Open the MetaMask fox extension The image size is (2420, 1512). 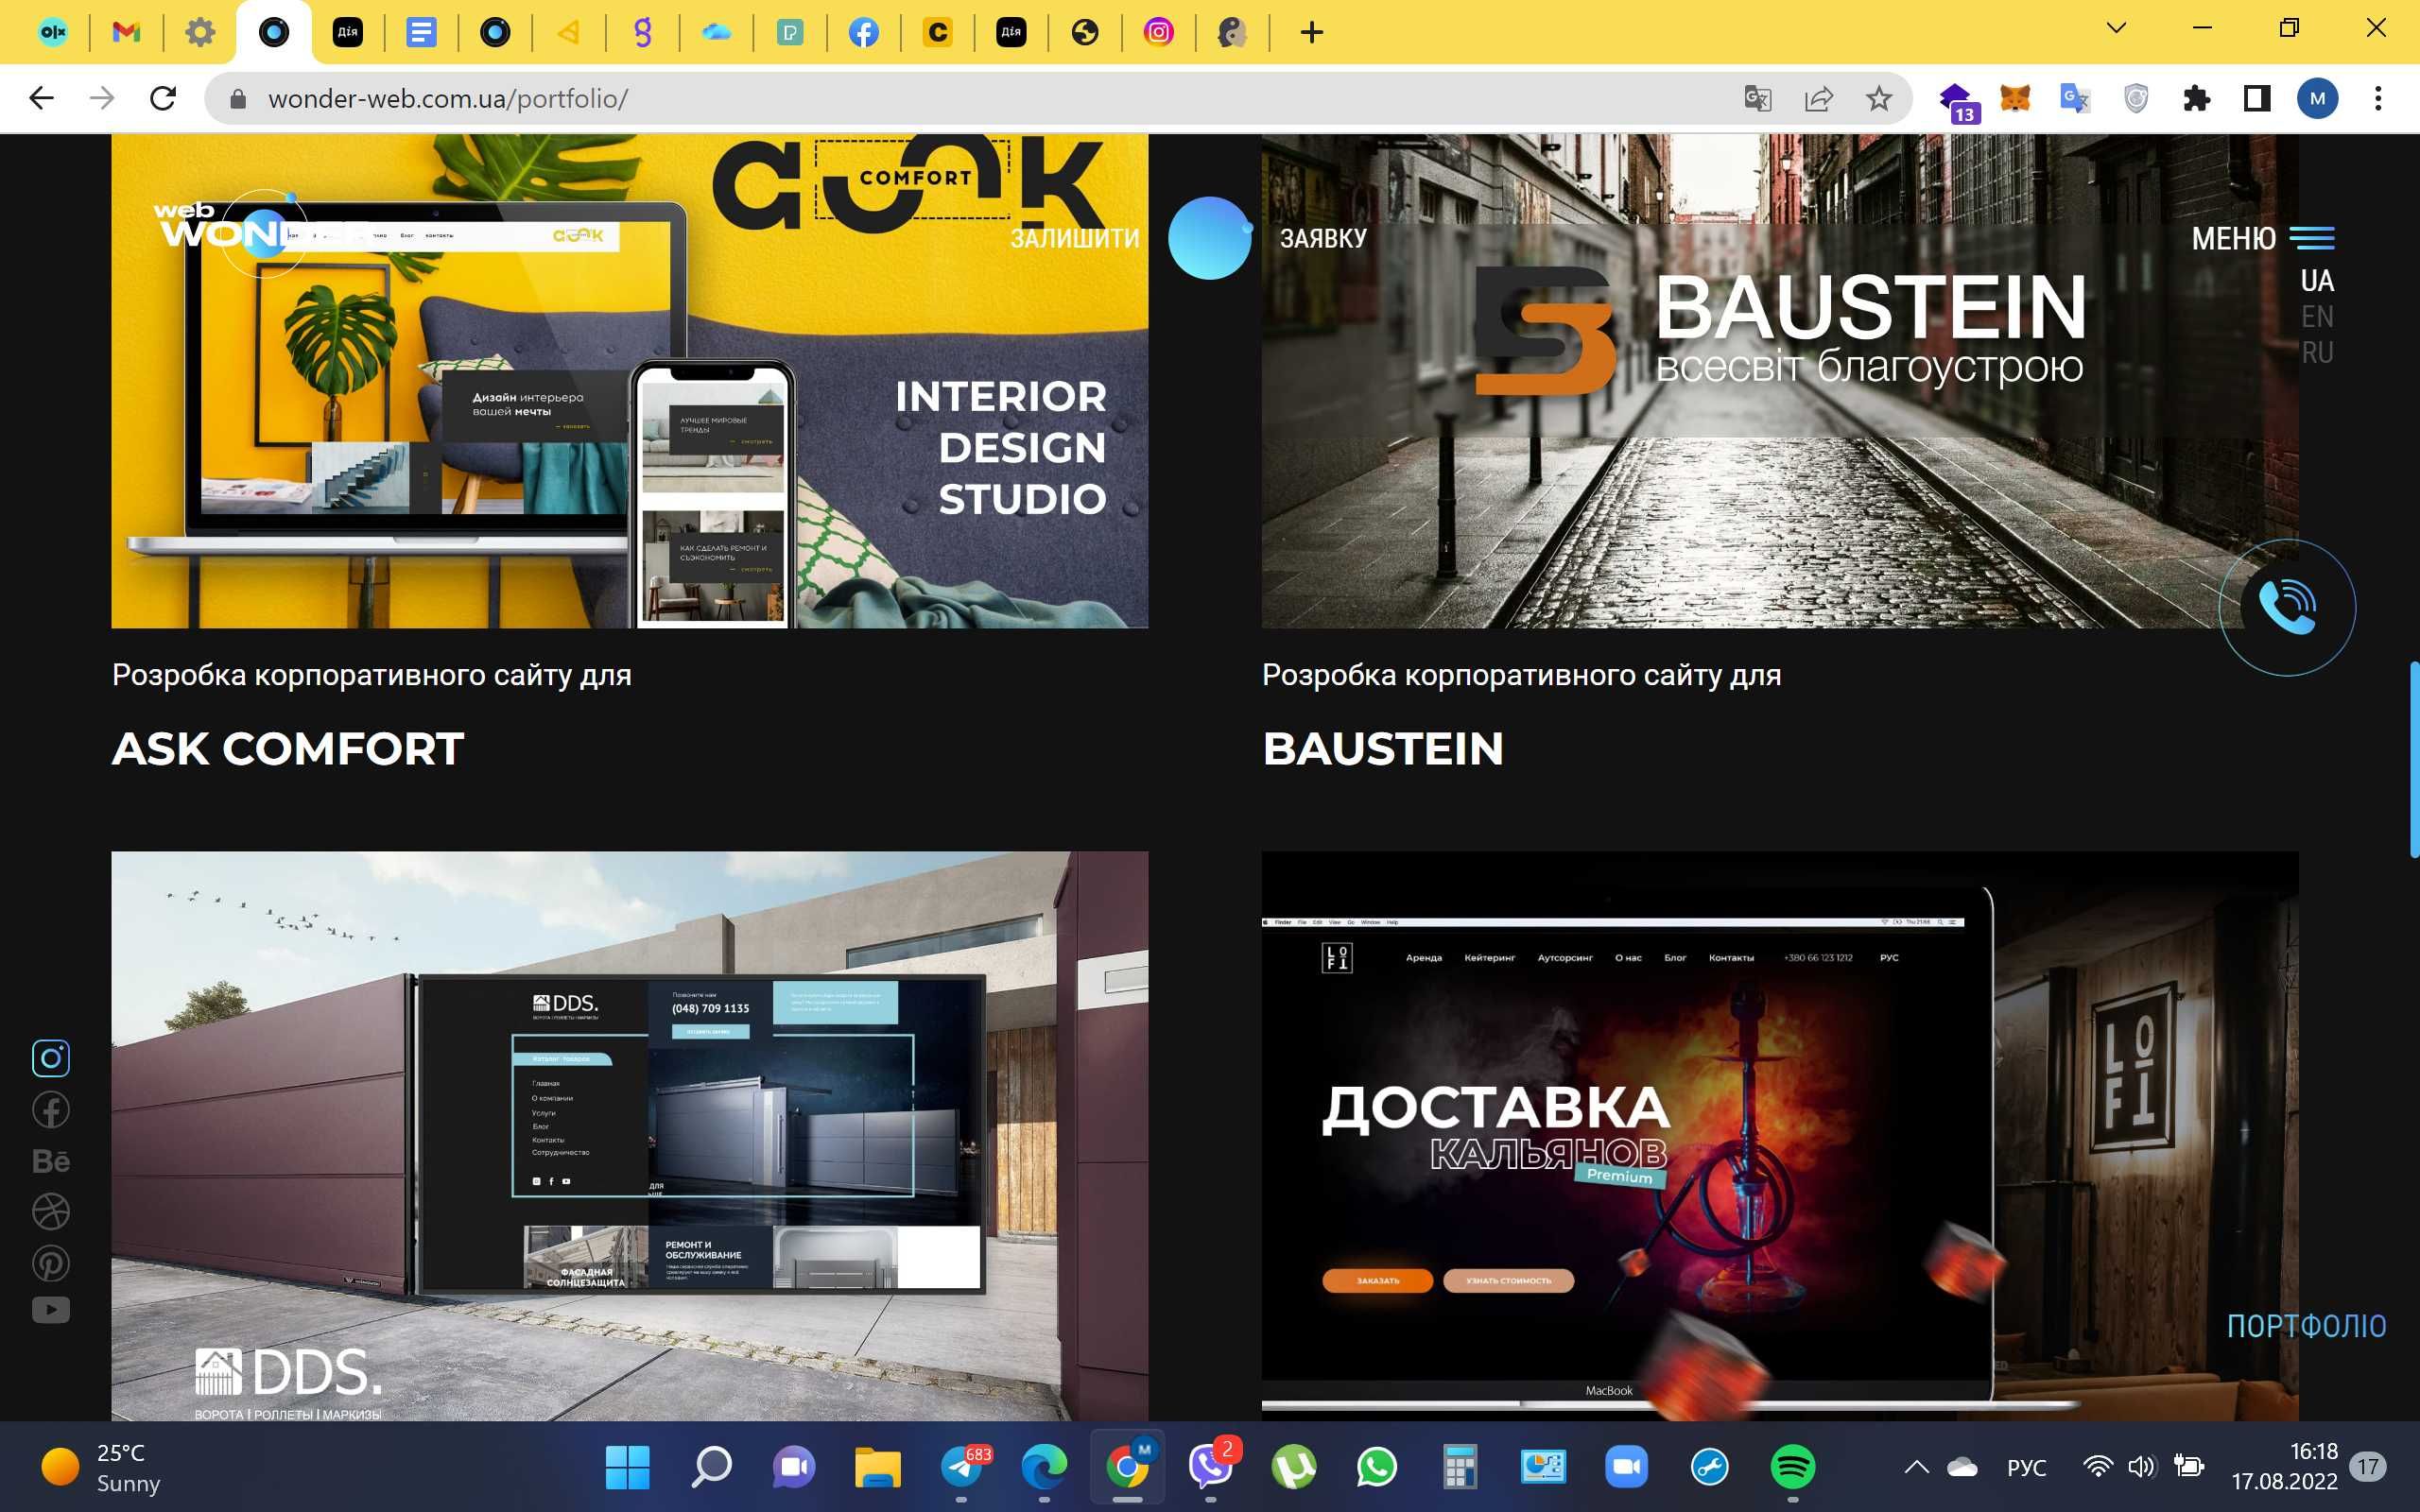[2015, 98]
